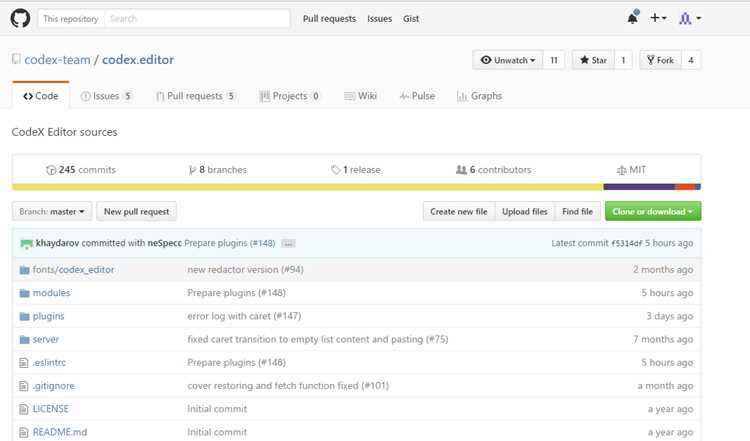Focus the repository search field
Viewport: 750px width, 441px height.
(x=197, y=19)
